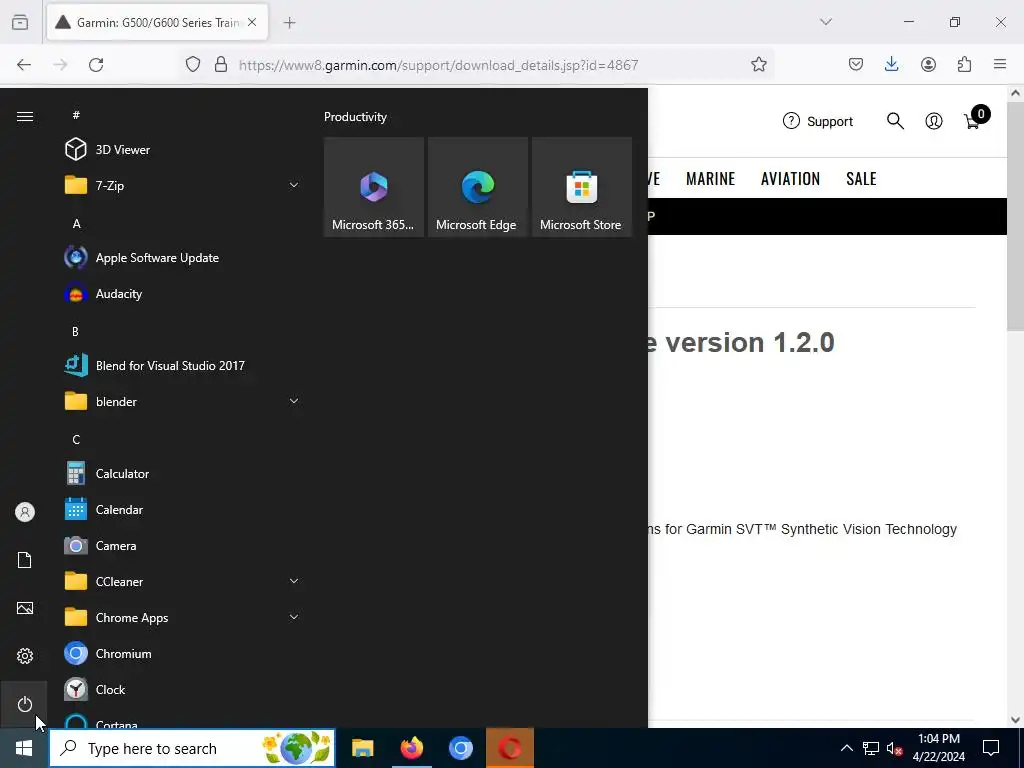The image size is (1024, 768).
Task: Open the MARINE menu on Garmin
Action: point(711,178)
